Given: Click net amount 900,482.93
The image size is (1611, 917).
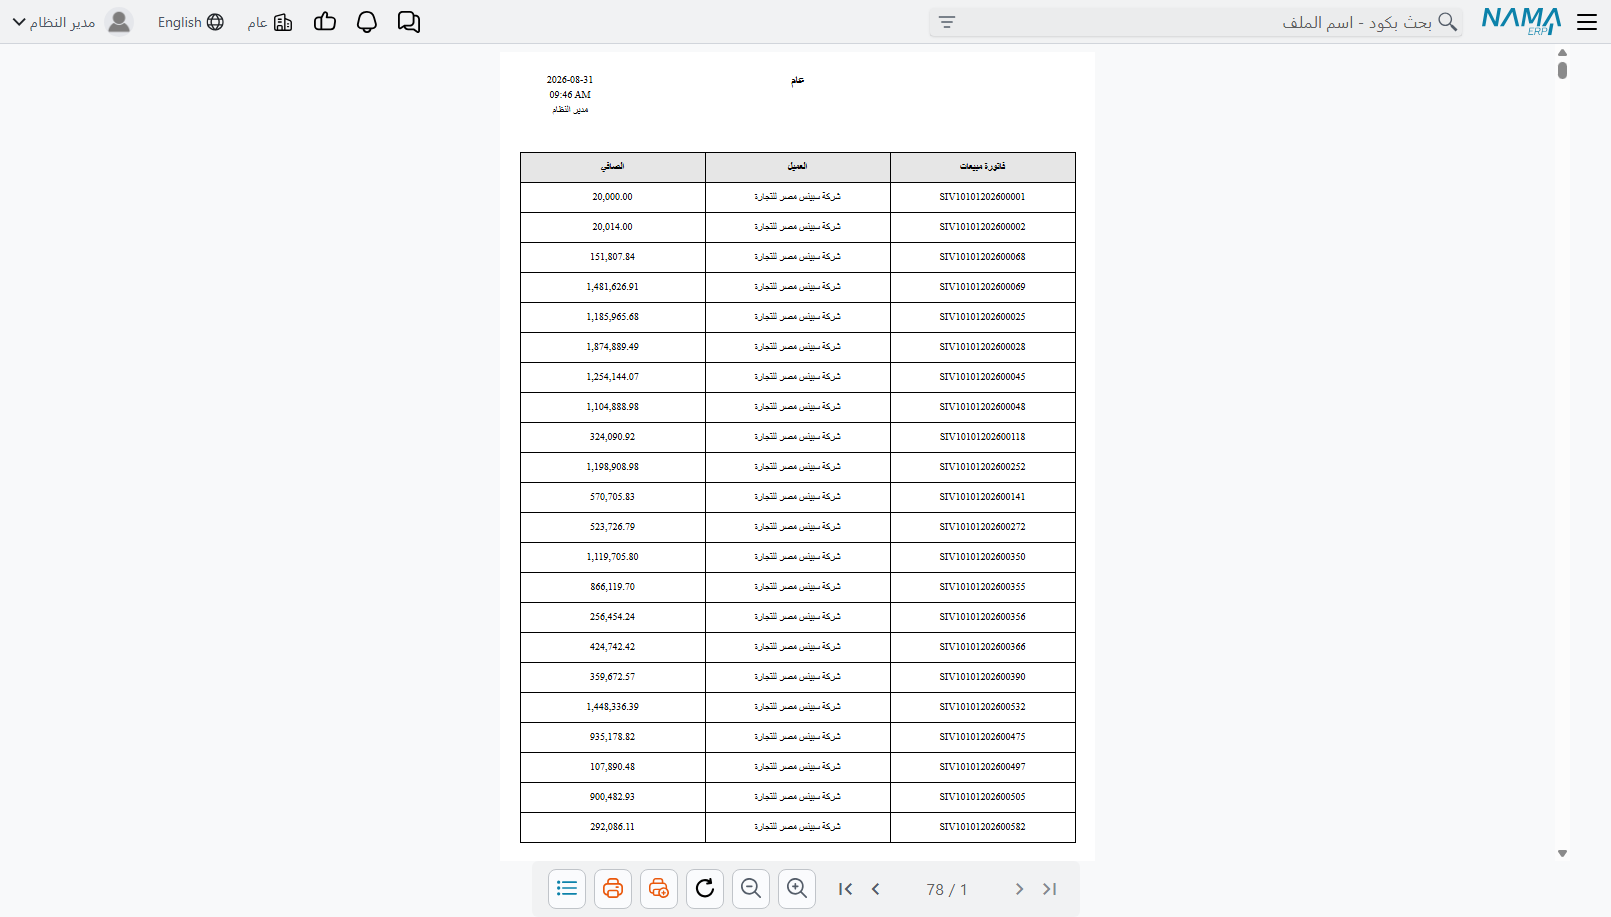Looking at the screenshot, I should click(x=613, y=797).
